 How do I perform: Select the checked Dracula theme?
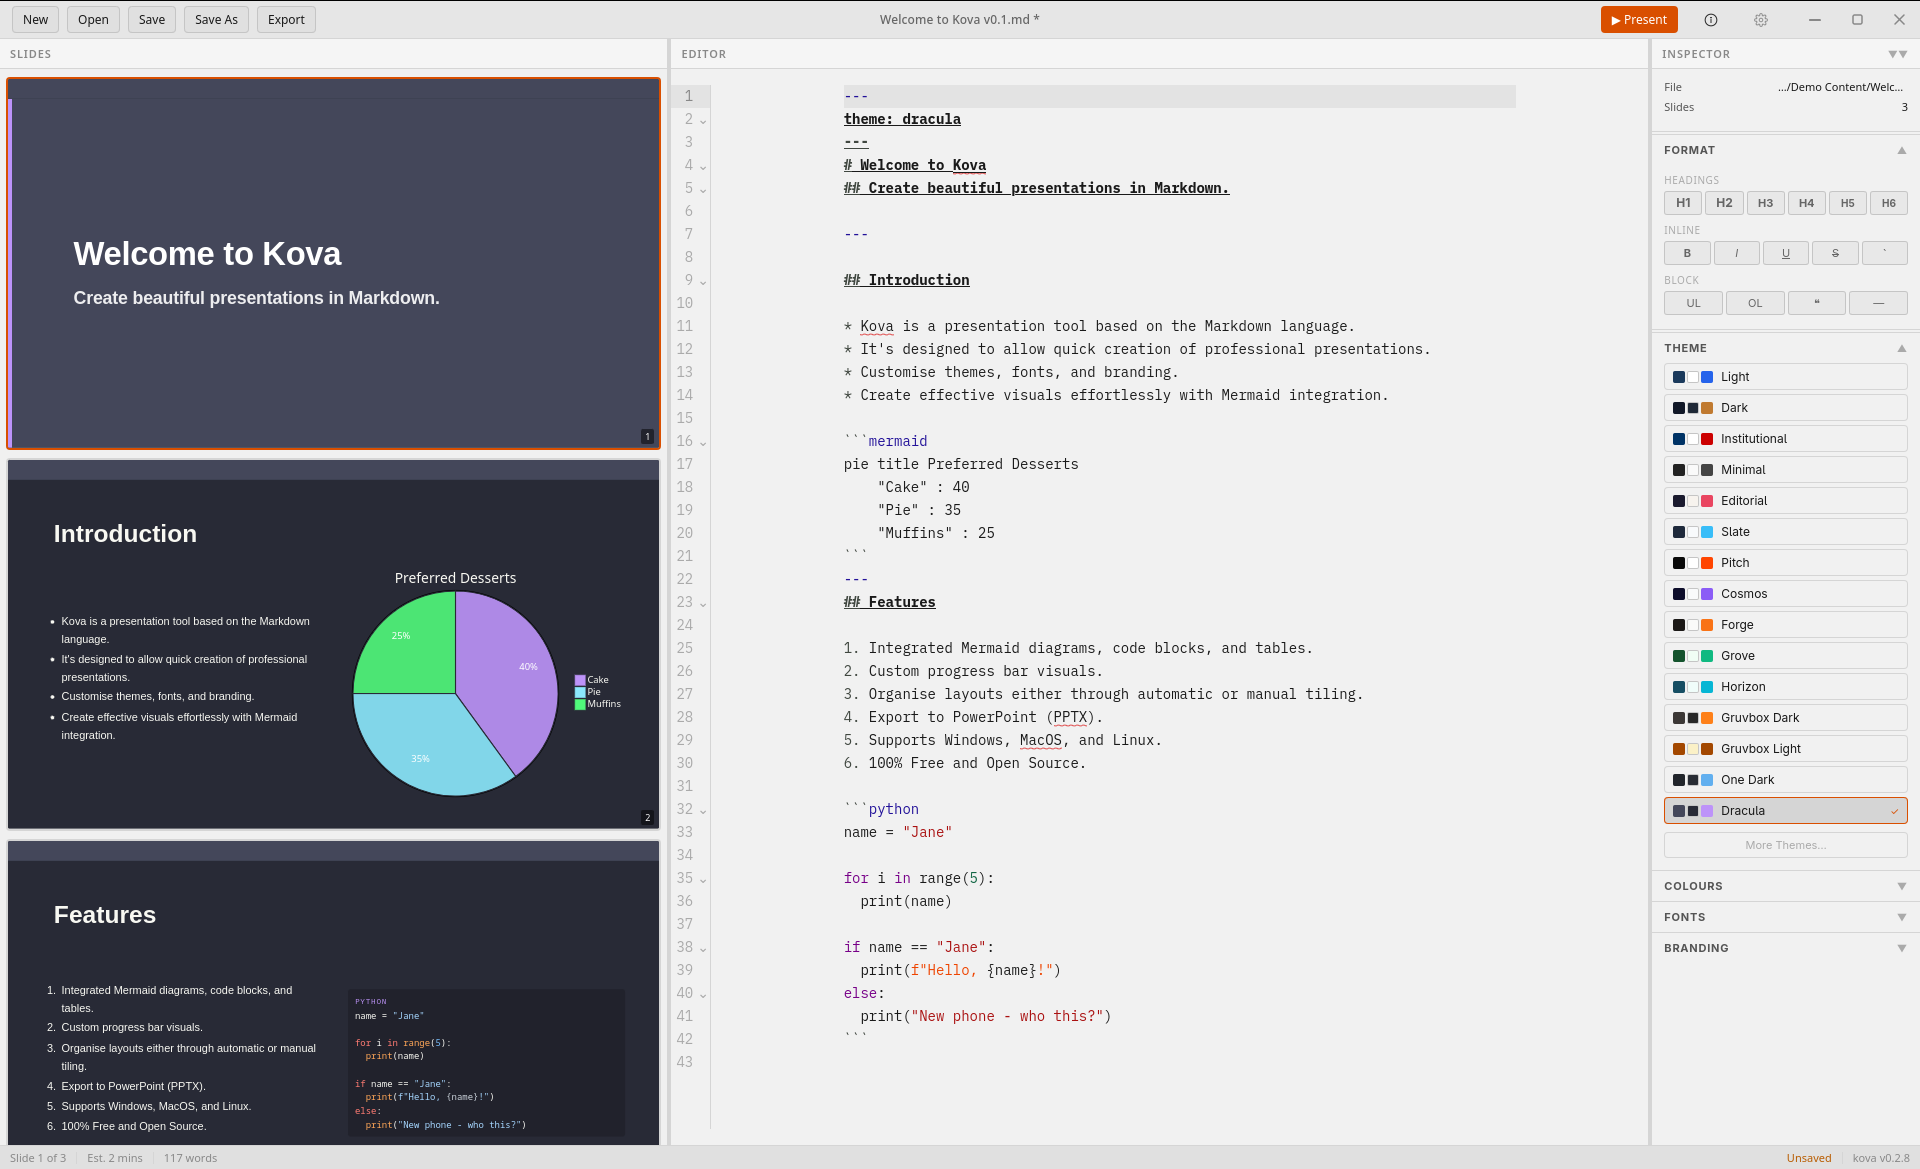tap(1785, 811)
